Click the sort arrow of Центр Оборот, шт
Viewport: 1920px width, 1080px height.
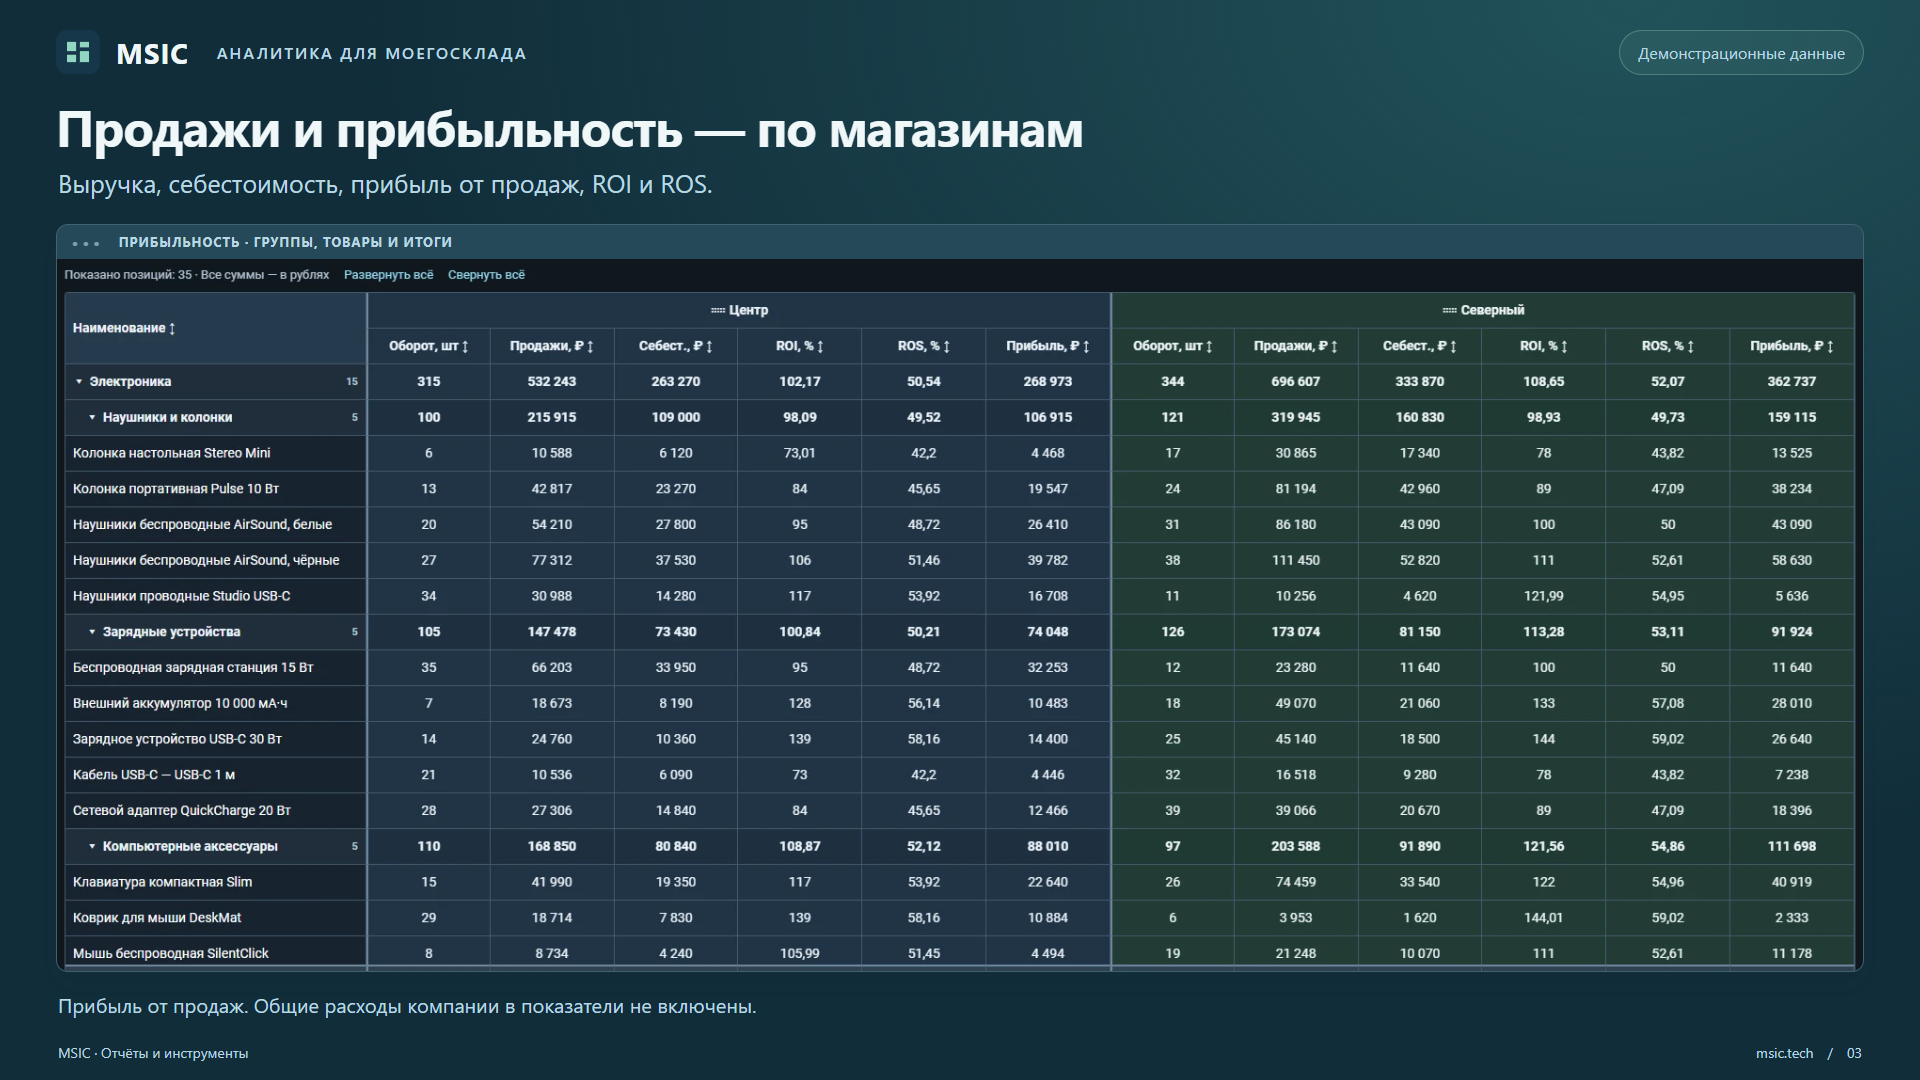pyautogui.click(x=465, y=346)
